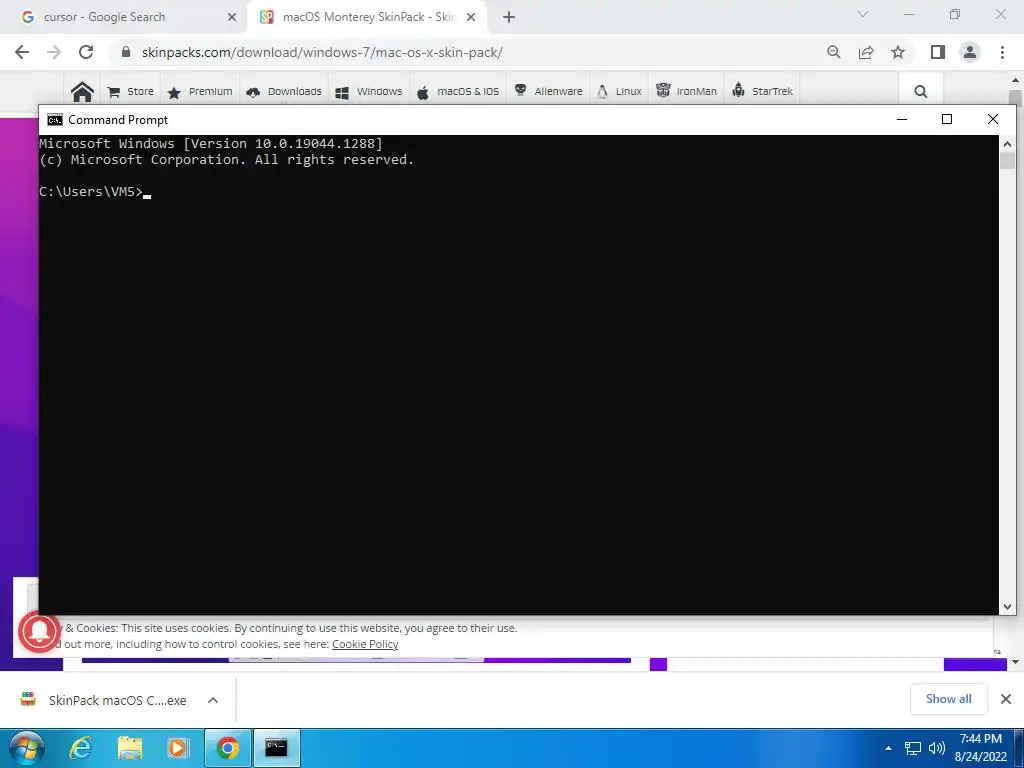Open network status tray icon
Screen dimensions: 1024x768
(913, 748)
